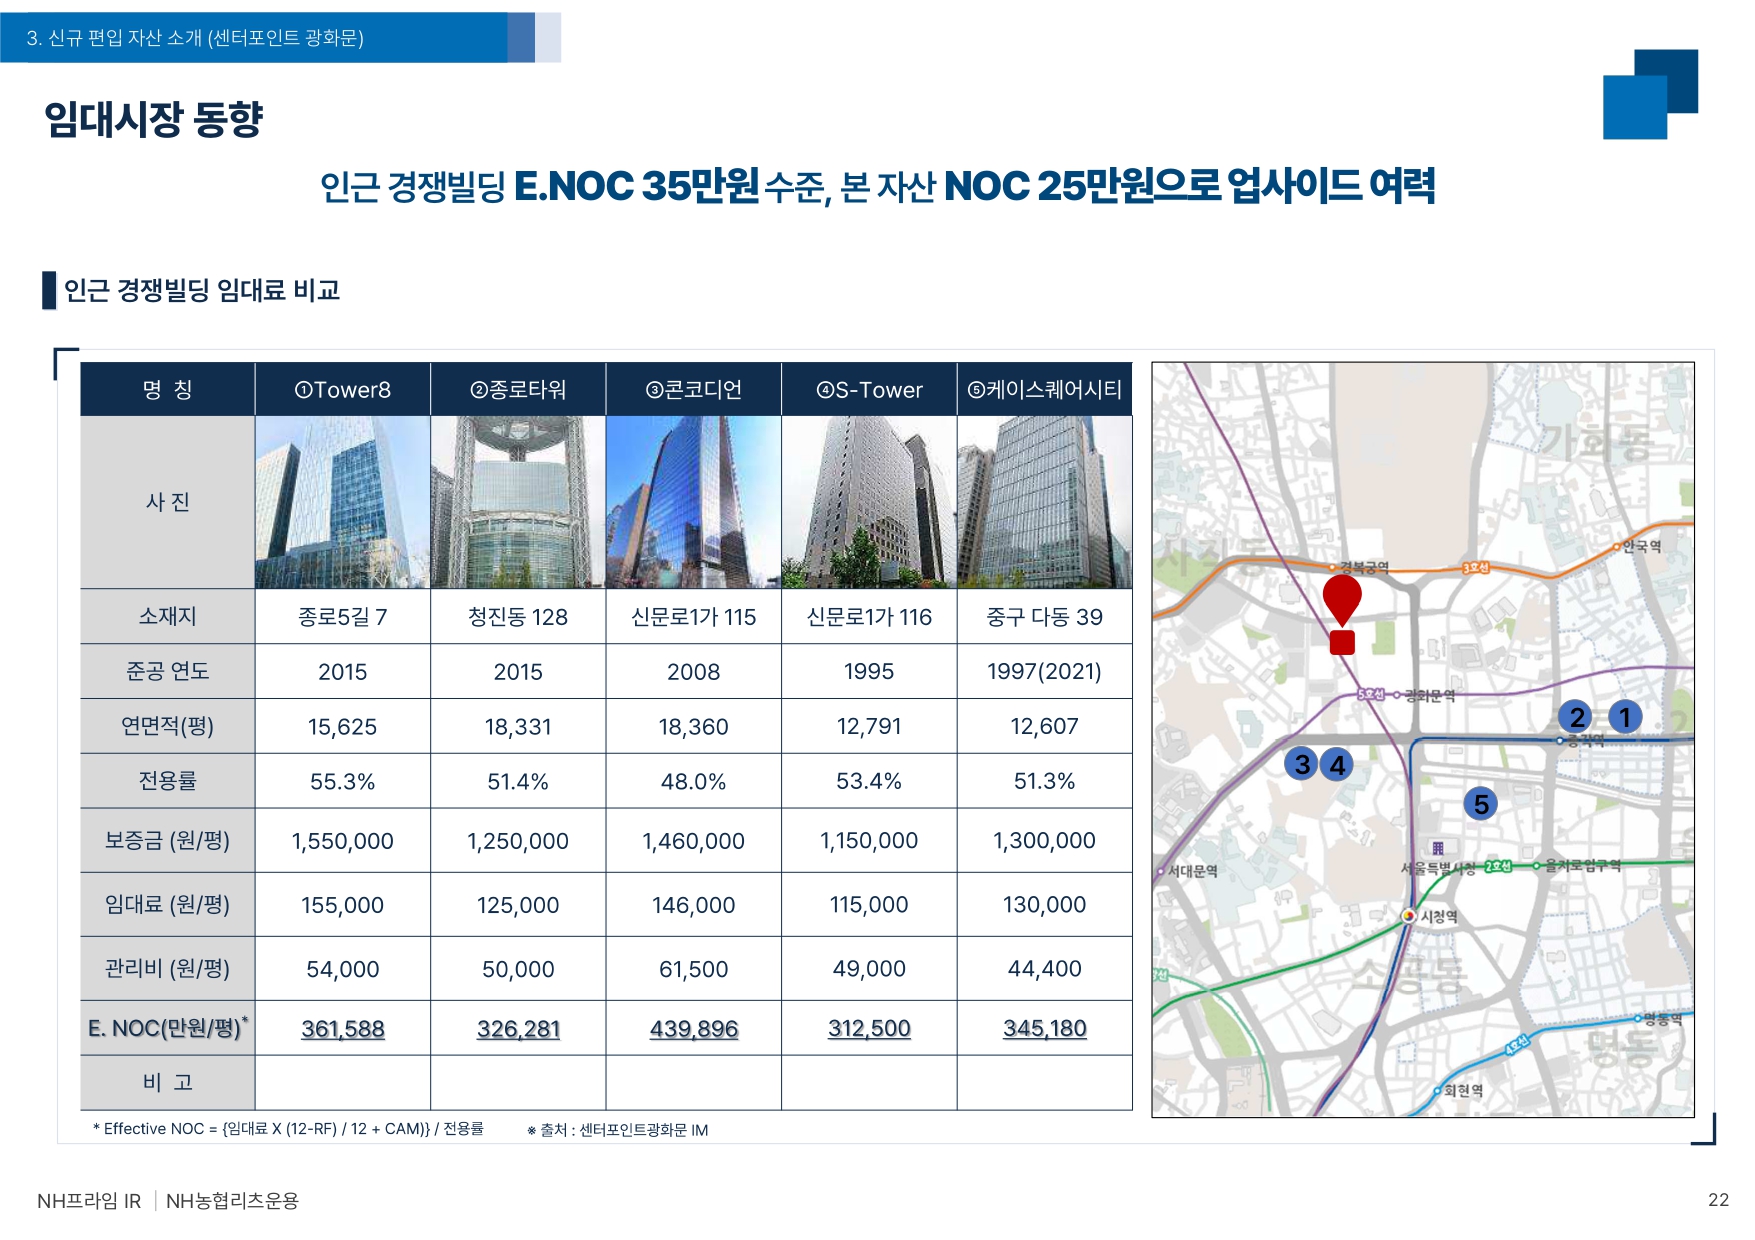Viewport: 1755px width, 1240px height.
Task: Open the 콘코디언 building photo
Action: 693,502
